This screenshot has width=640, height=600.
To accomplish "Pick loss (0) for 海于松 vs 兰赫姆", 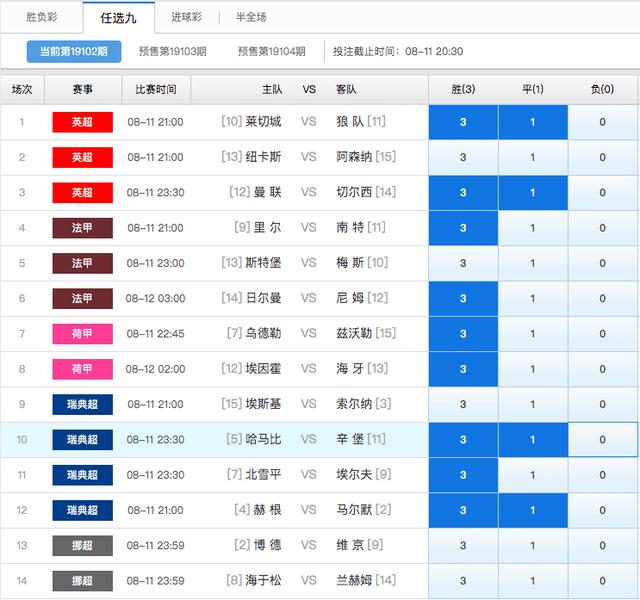I will [x=602, y=581].
